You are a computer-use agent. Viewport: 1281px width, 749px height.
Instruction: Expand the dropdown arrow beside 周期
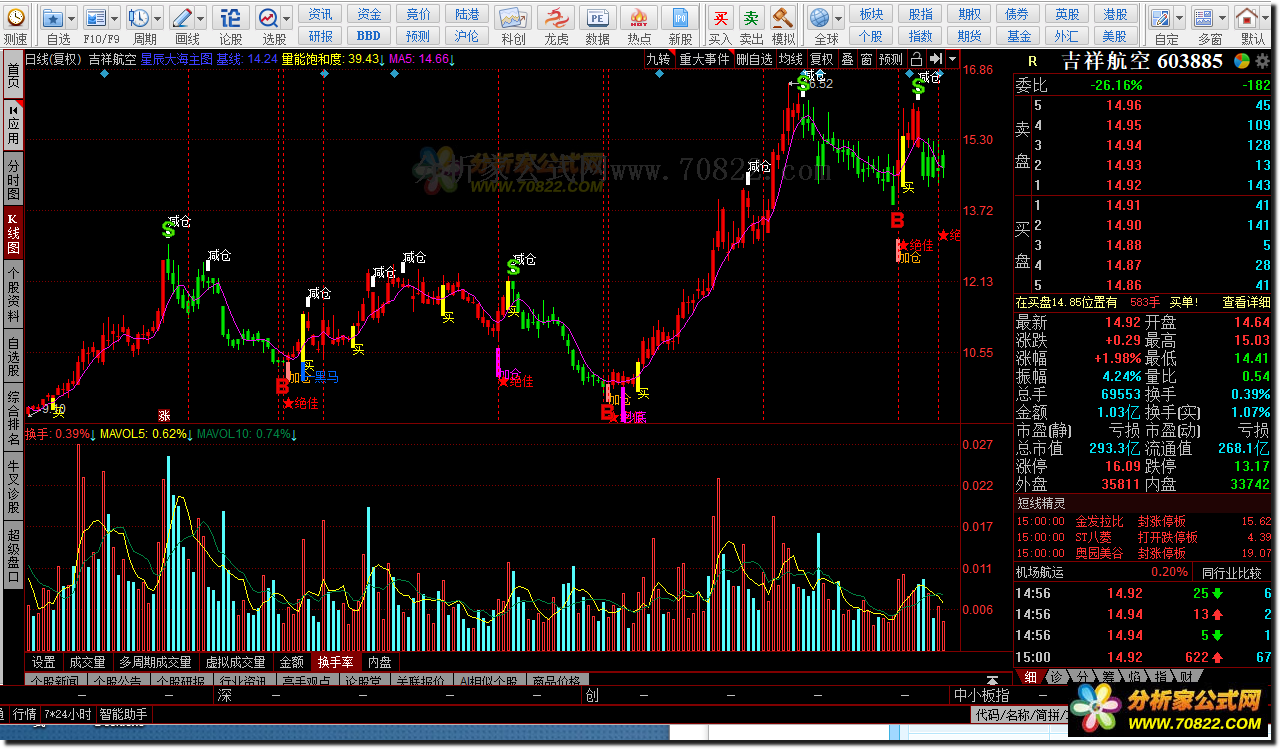pyautogui.click(x=157, y=19)
